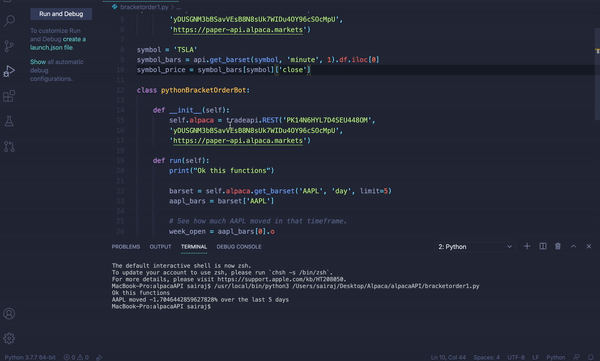Viewport: 600px width, 361px height.
Task: Split the terminal pane
Action: tap(543, 246)
